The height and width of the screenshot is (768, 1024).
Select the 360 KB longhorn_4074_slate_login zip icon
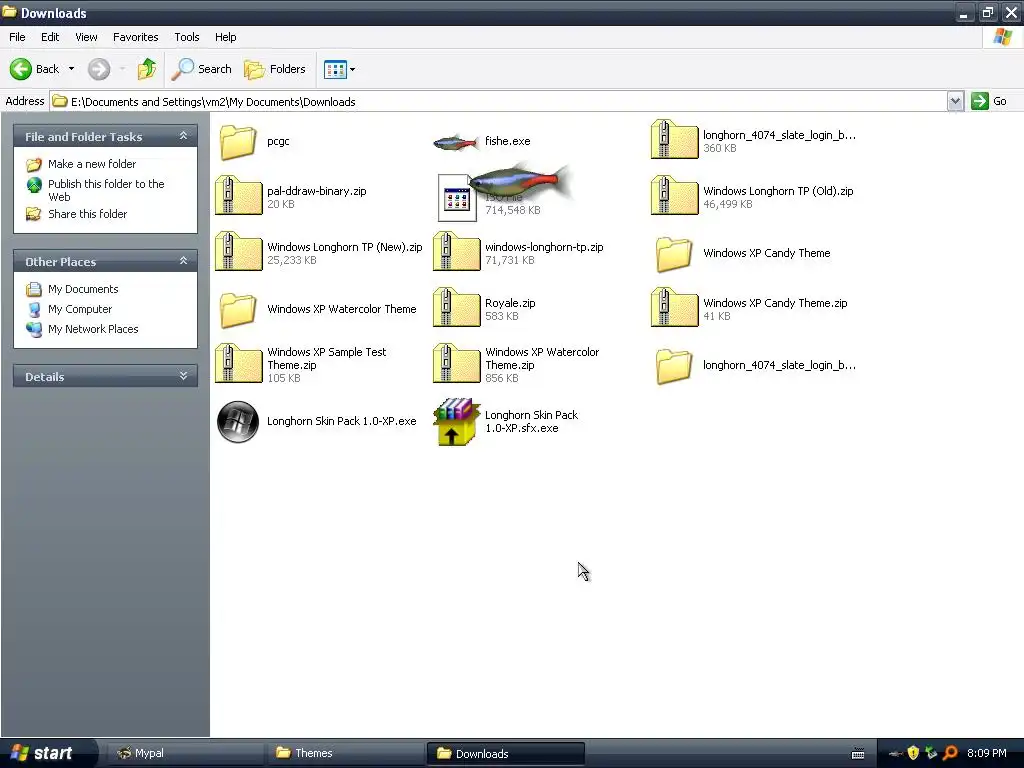point(675,140)
